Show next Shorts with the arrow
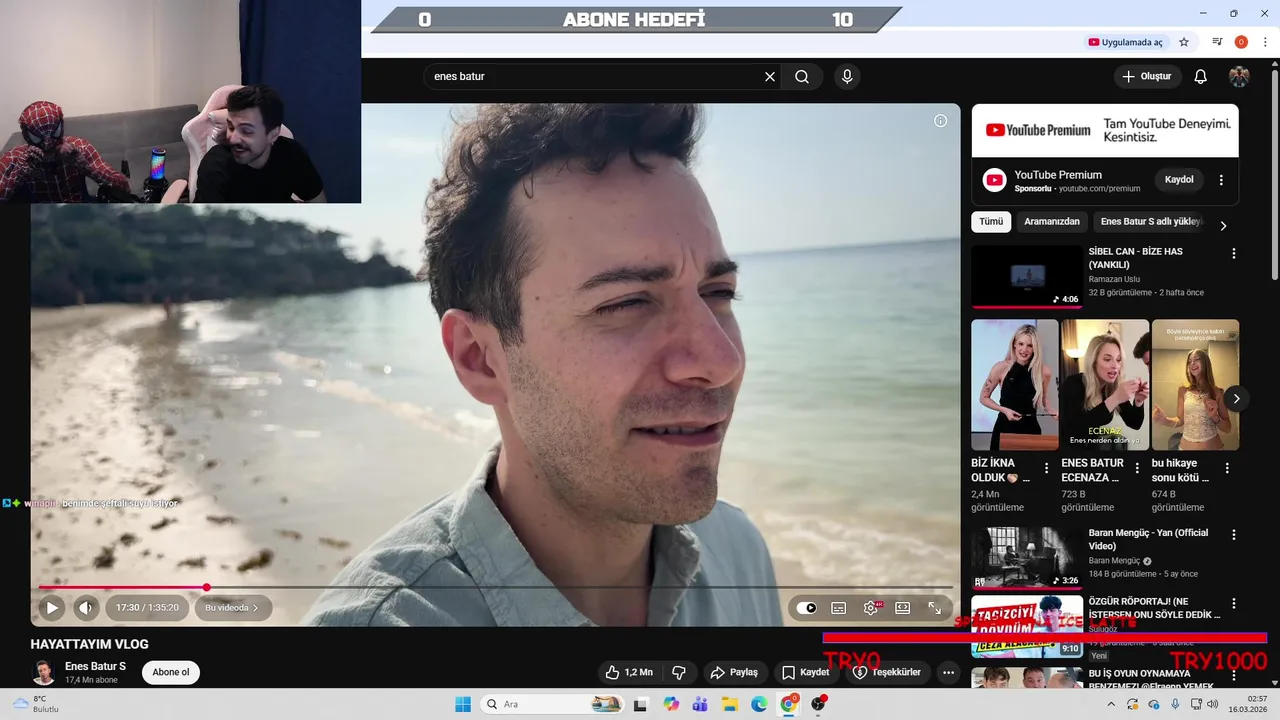1280x720 pixels. click(x=1236, y=398)
